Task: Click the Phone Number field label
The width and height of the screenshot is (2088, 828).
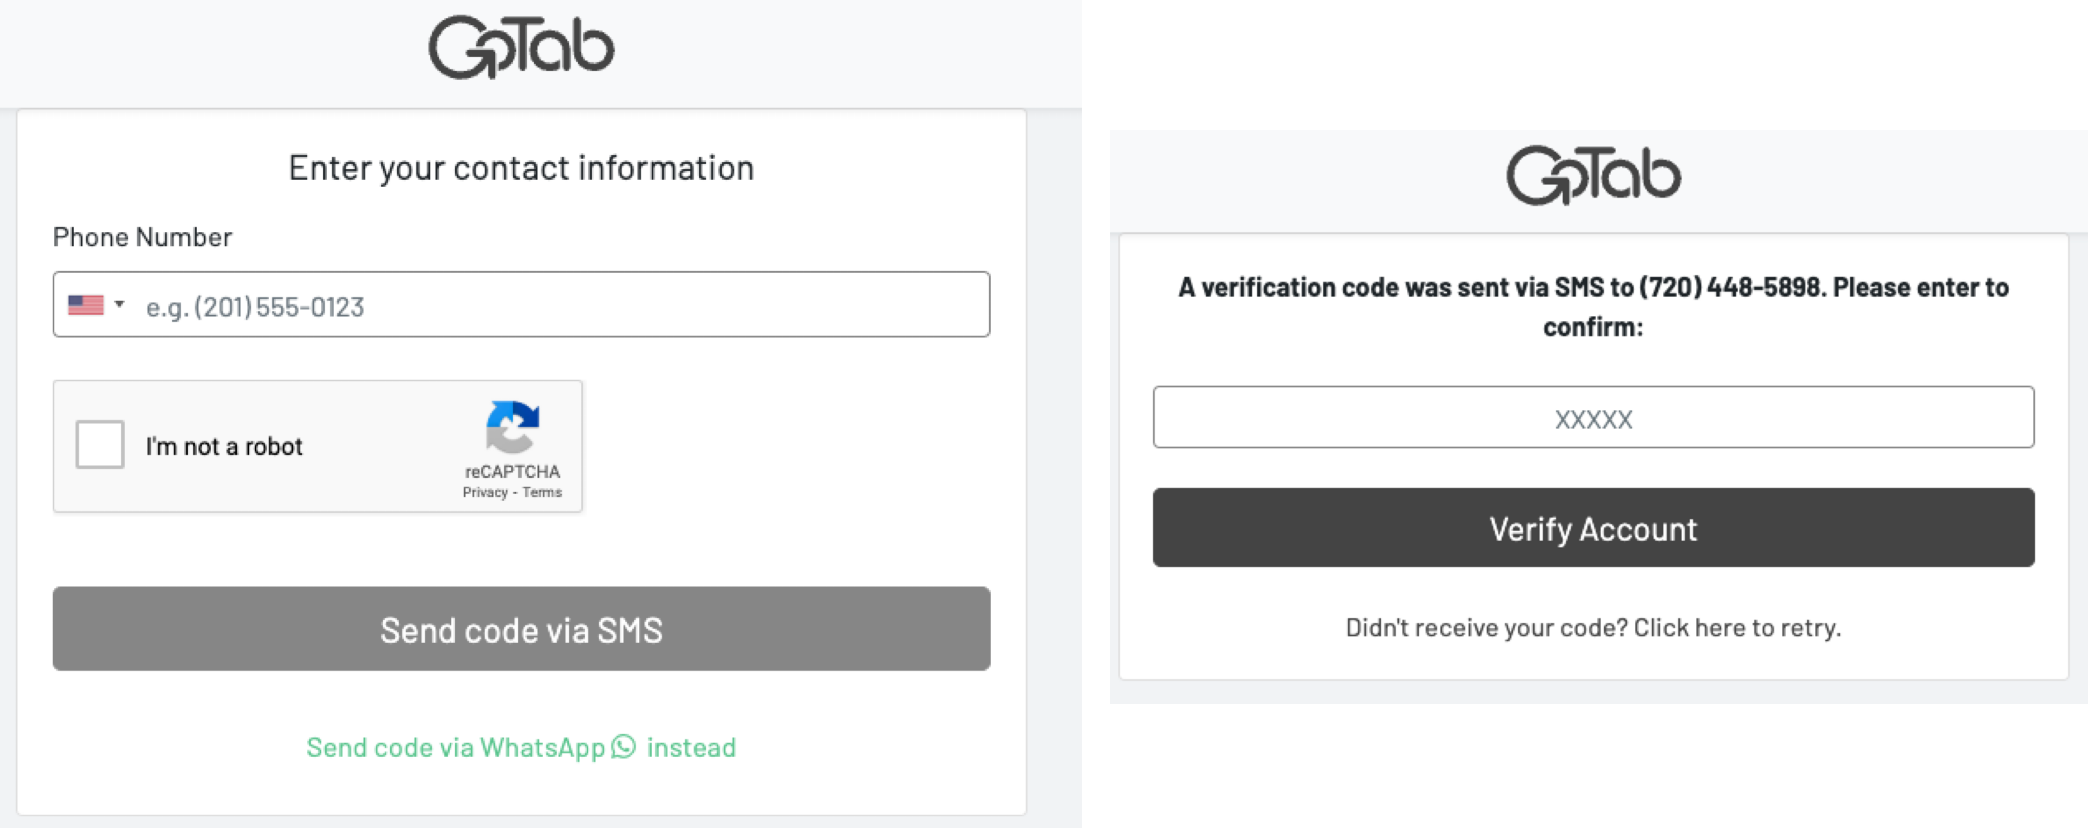Action: 142,237
